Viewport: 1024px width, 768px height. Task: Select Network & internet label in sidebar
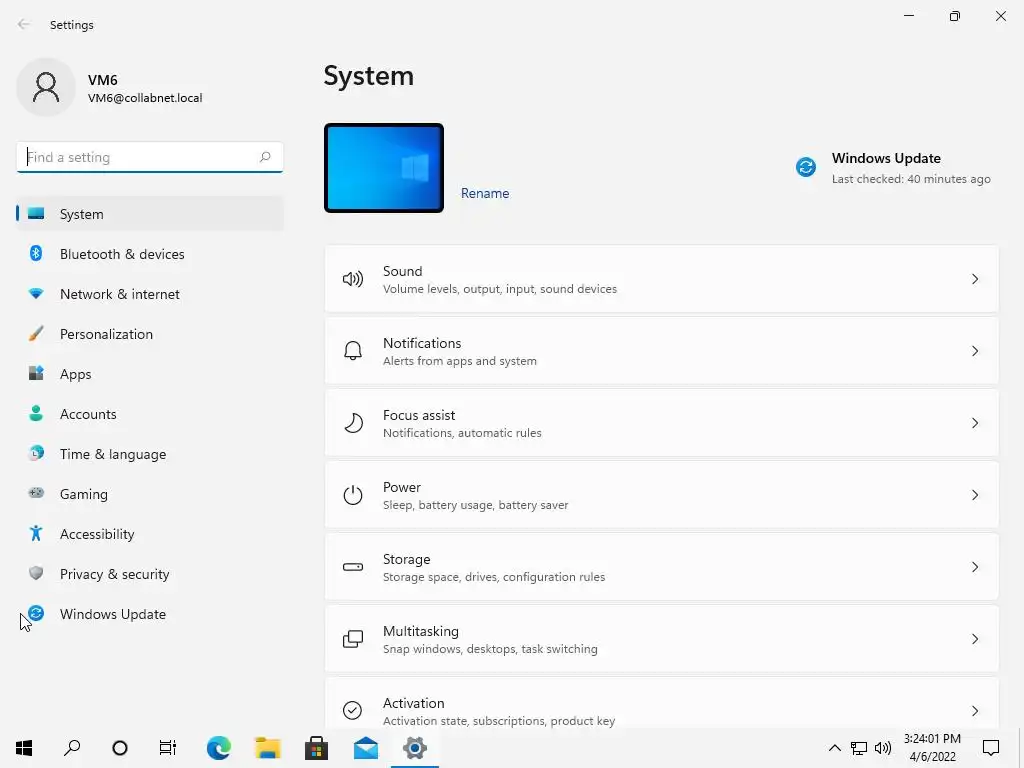coord(120,294)
